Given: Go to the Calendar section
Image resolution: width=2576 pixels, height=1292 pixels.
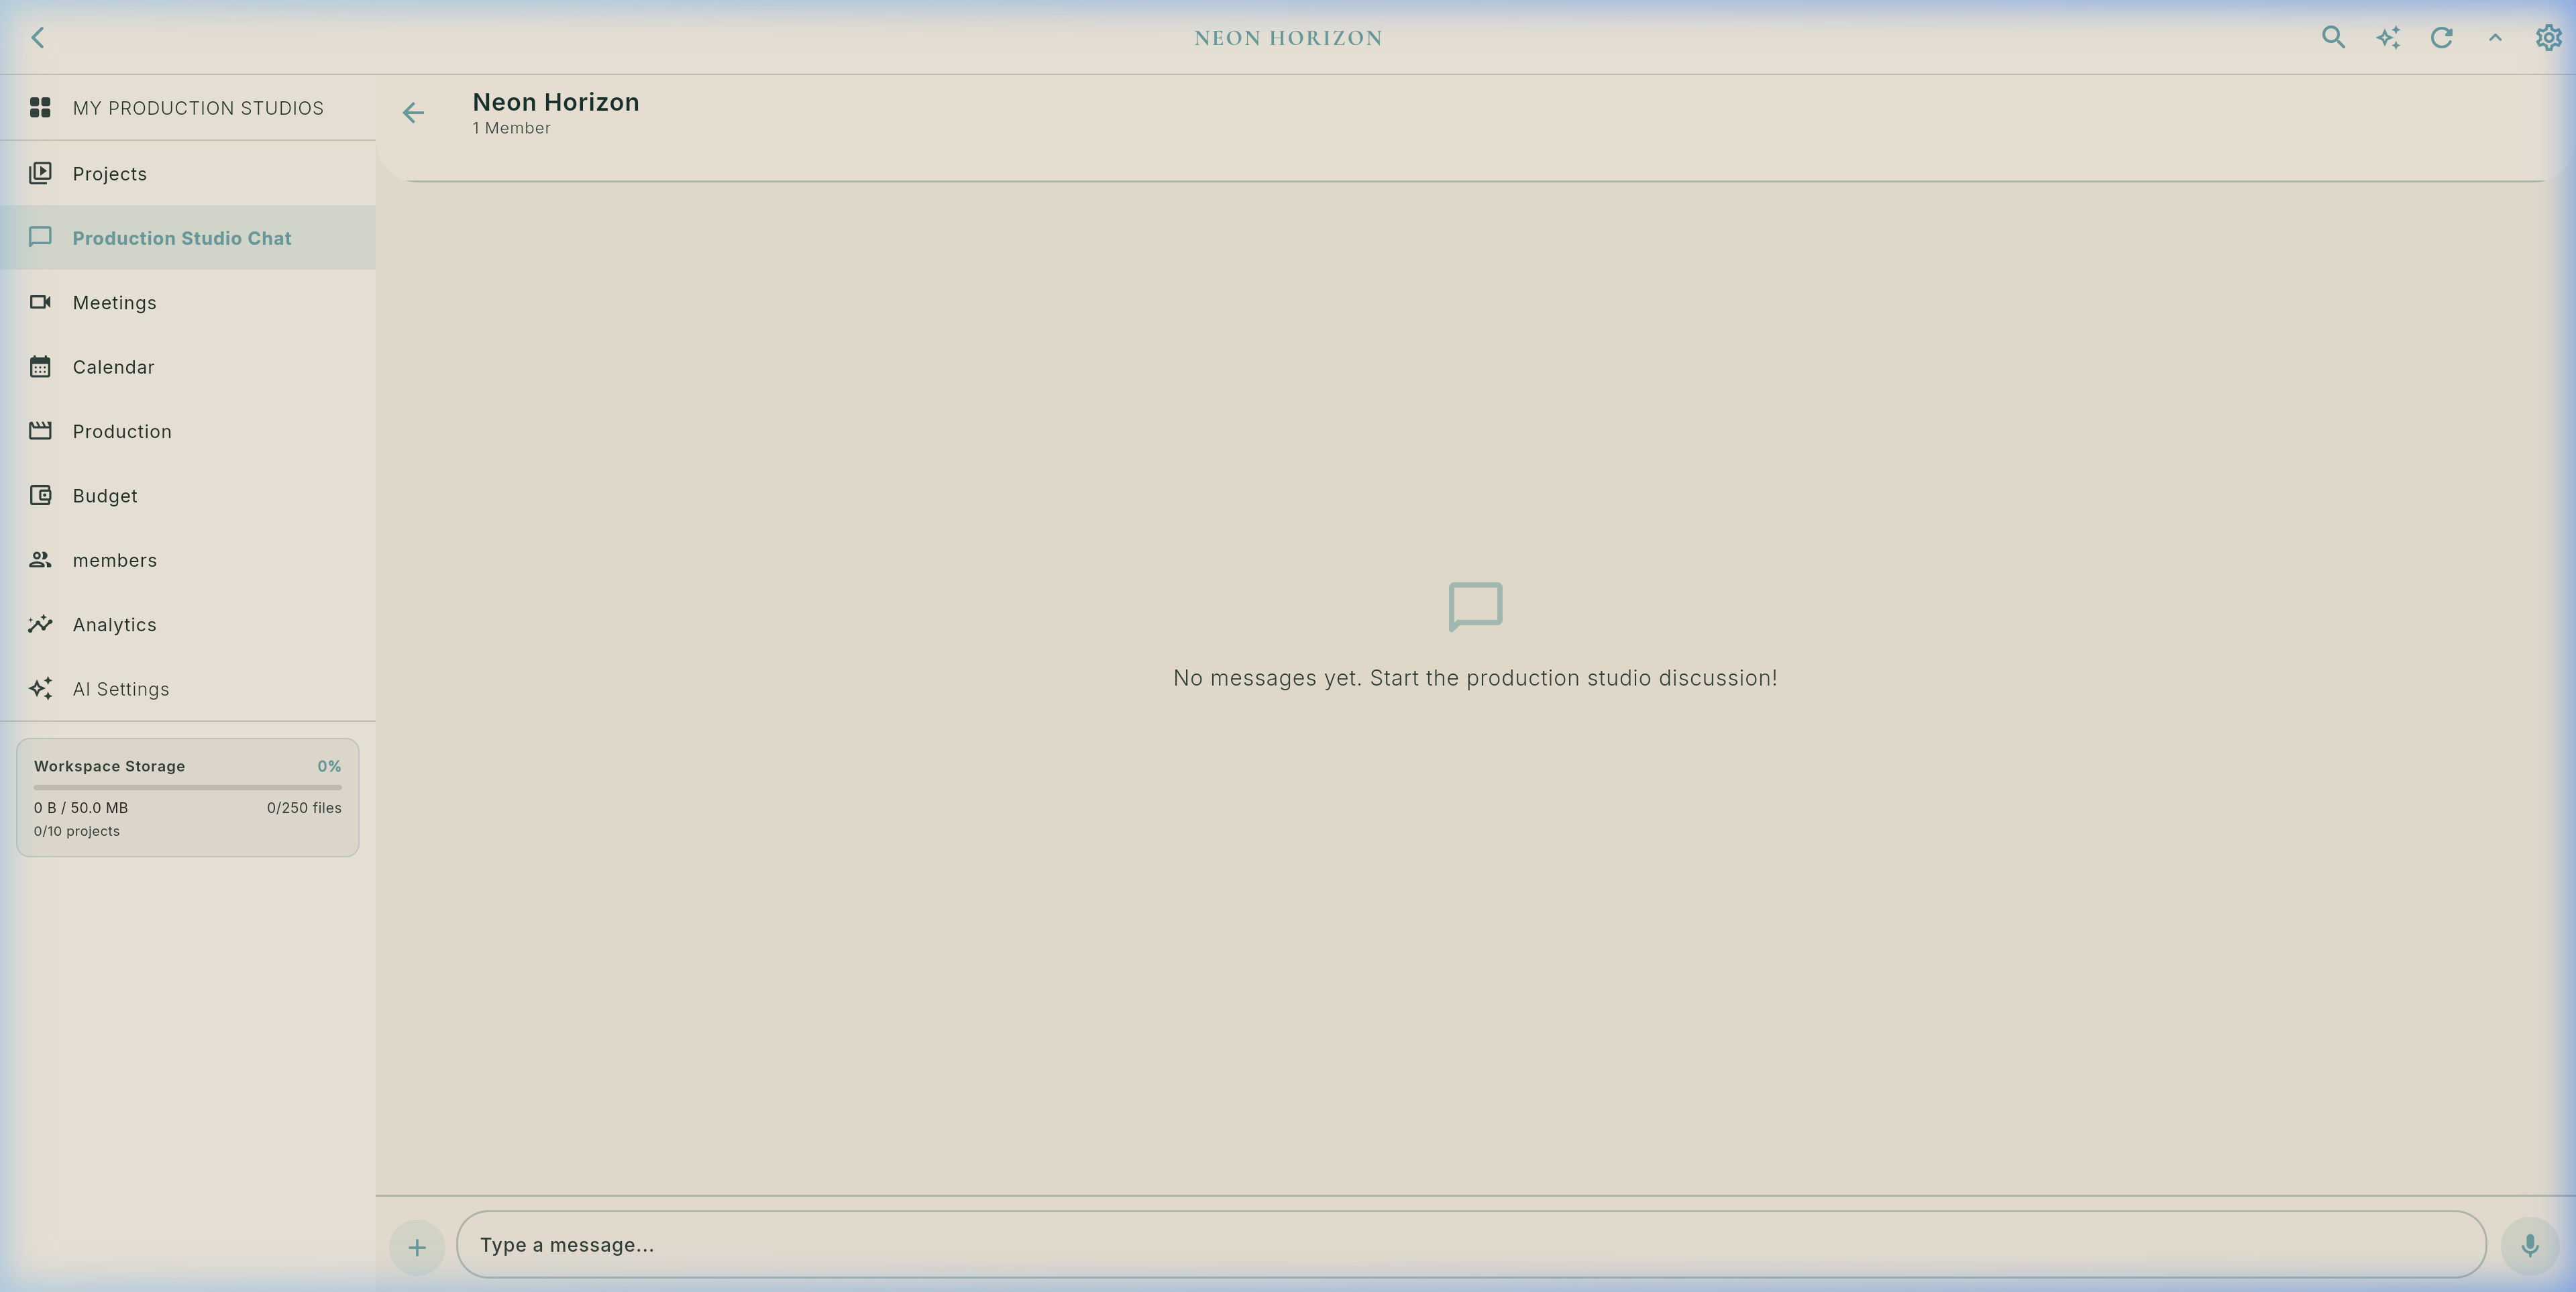Looking at the screenshot, I should (188, 367).
